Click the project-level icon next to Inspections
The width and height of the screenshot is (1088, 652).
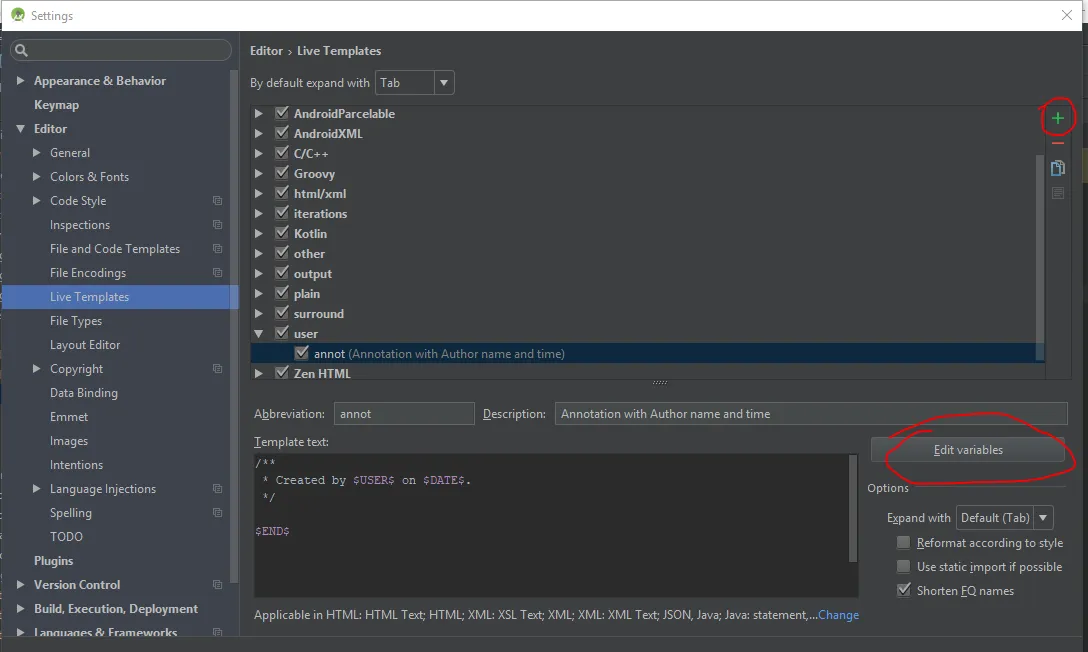click(217, 225)
